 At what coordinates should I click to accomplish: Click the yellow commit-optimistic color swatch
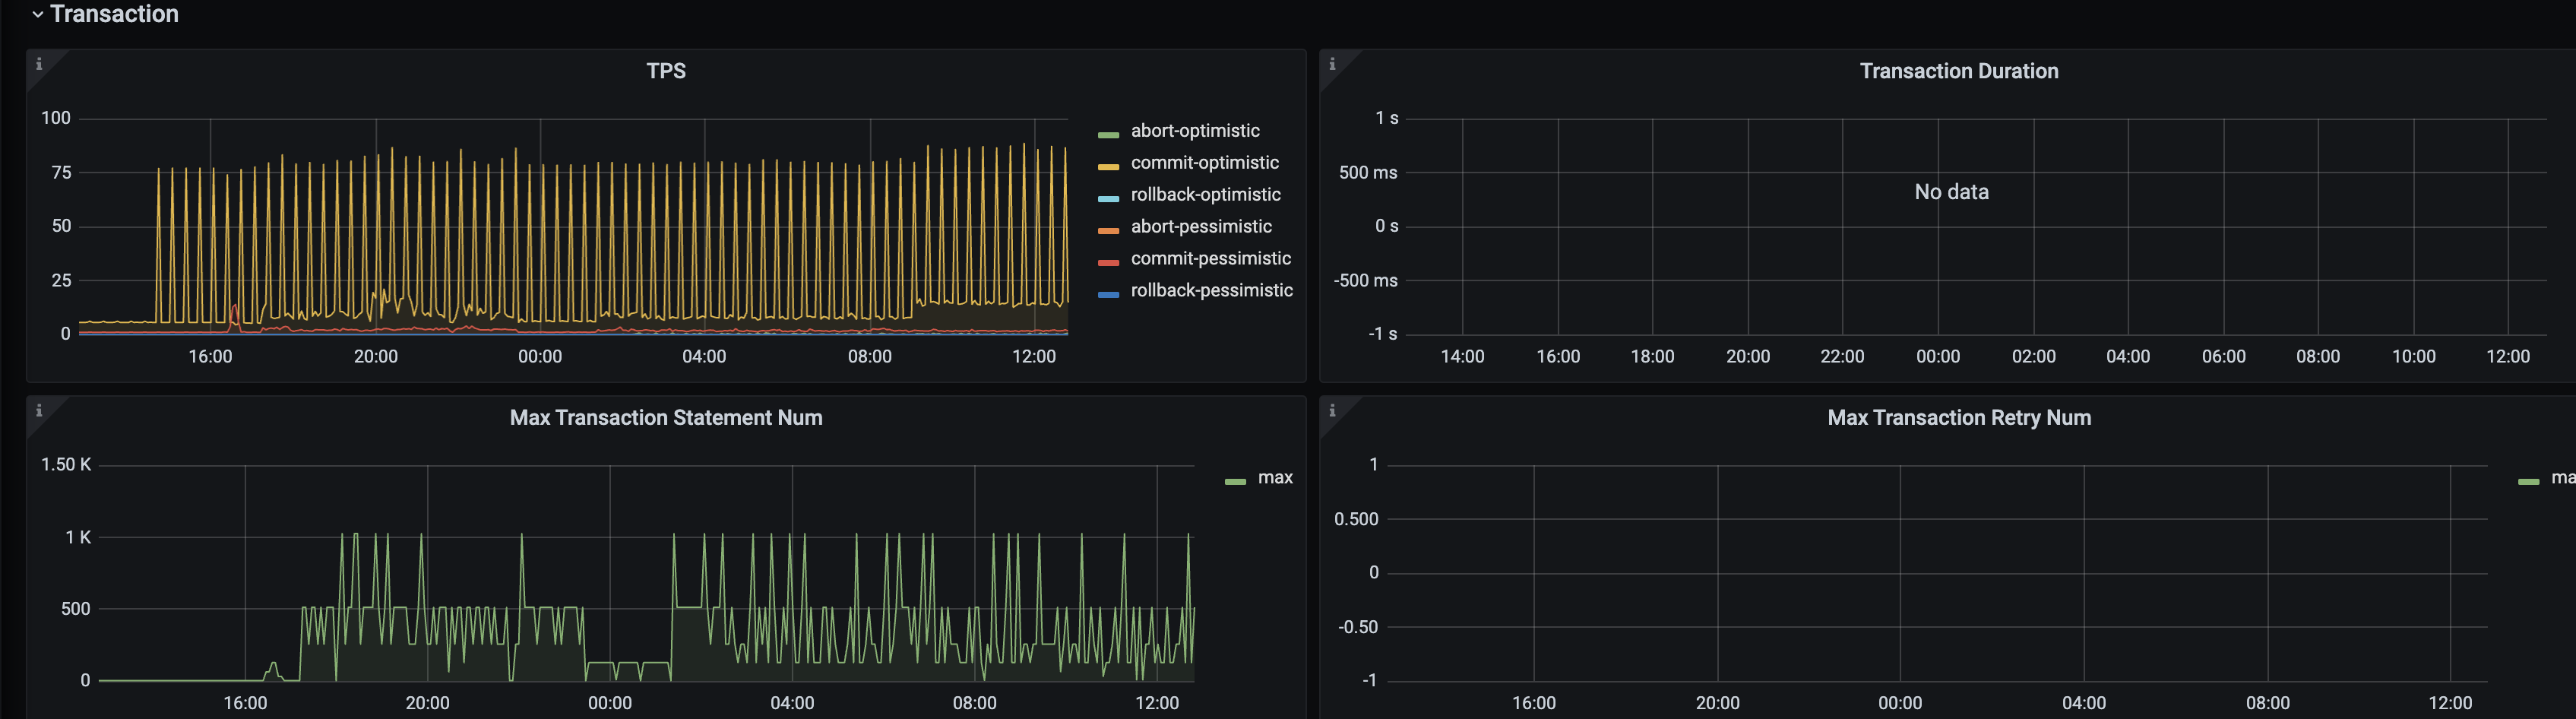coord(1108,166)
